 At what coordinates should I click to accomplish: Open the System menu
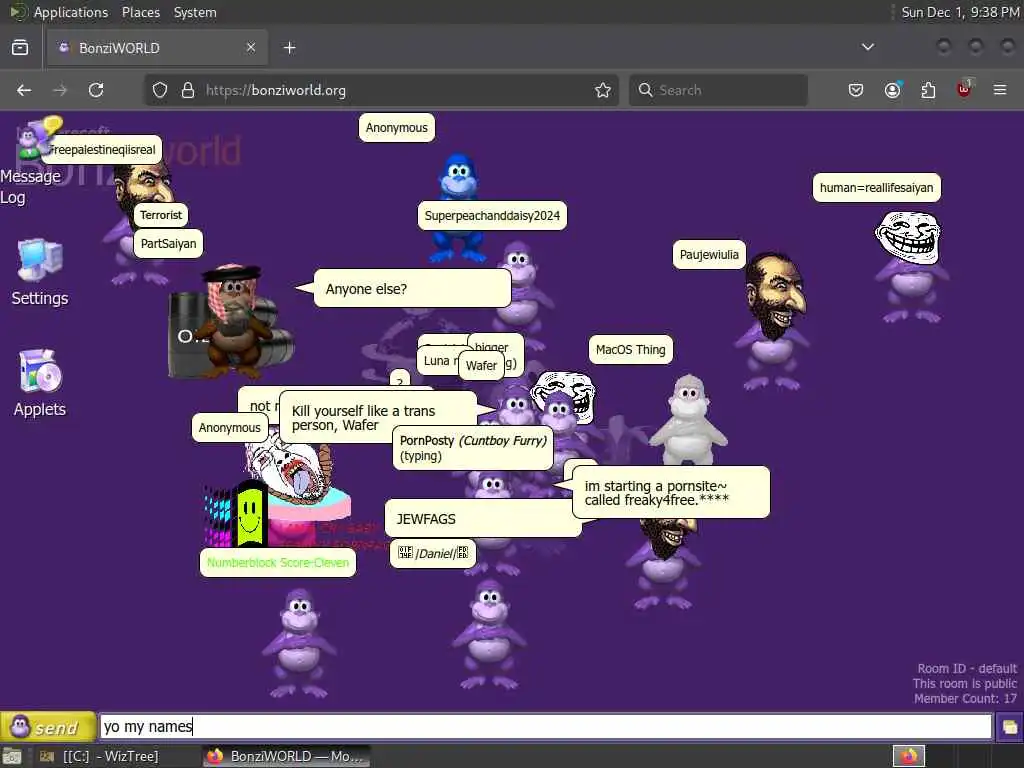coord(195,12)
